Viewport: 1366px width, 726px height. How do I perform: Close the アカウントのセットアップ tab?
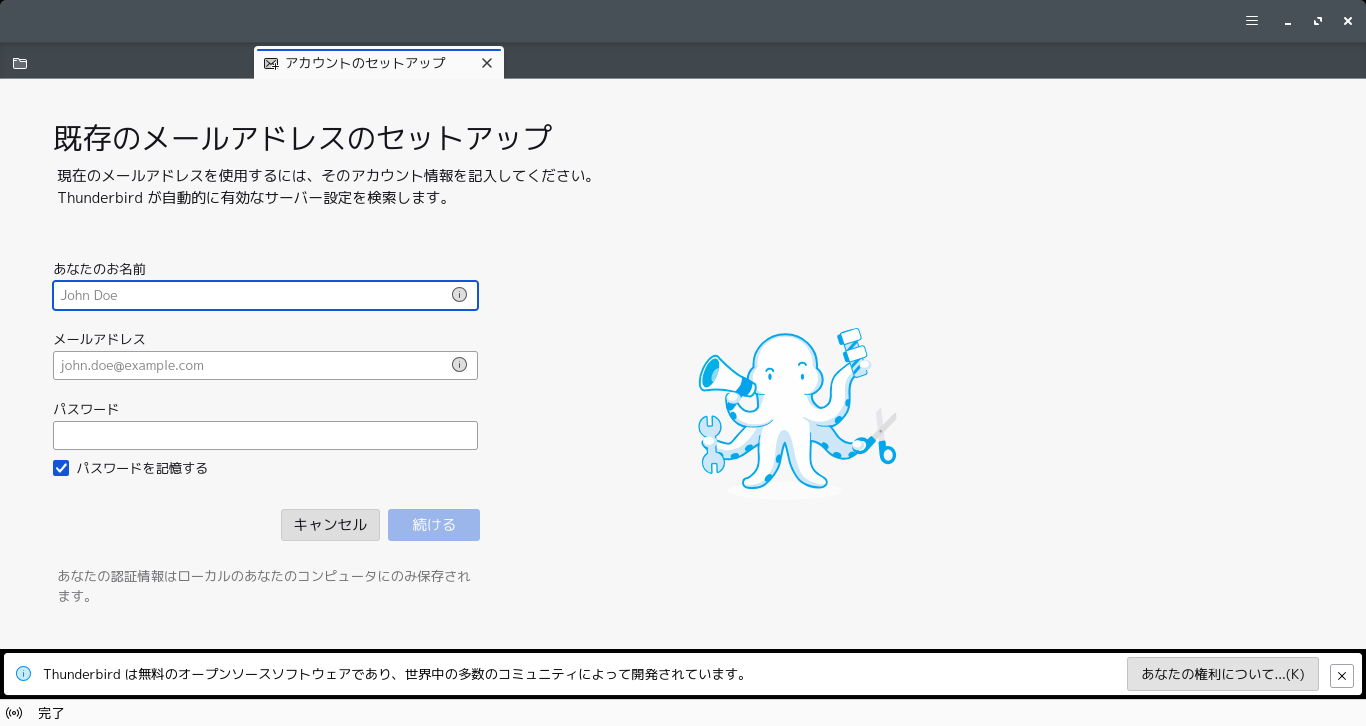(487, 63)
